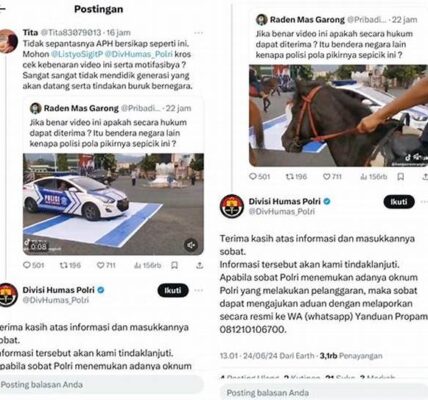The image size is (428, 400).
Task: Tap repost icon showing 196 on left post
Action: pos(70,265)
